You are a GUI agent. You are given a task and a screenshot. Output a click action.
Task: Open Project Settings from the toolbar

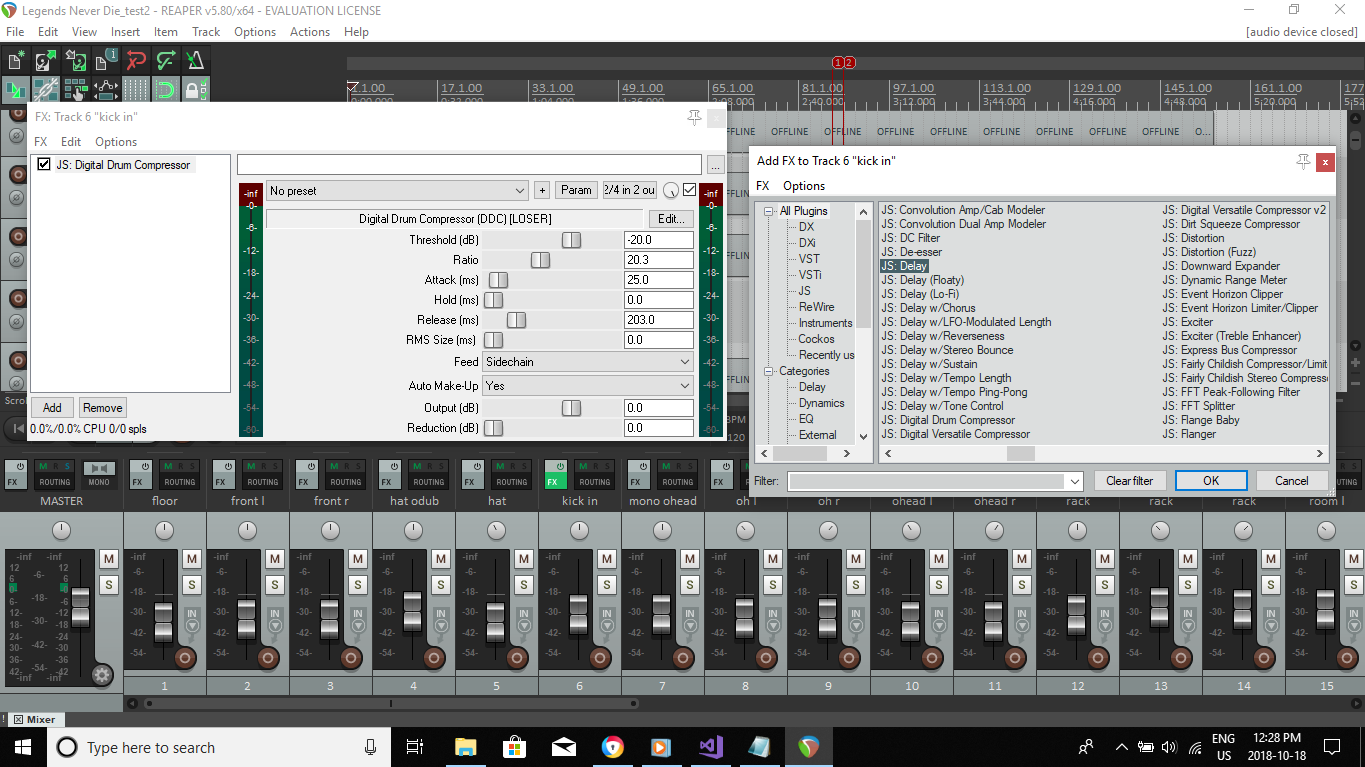106,61
